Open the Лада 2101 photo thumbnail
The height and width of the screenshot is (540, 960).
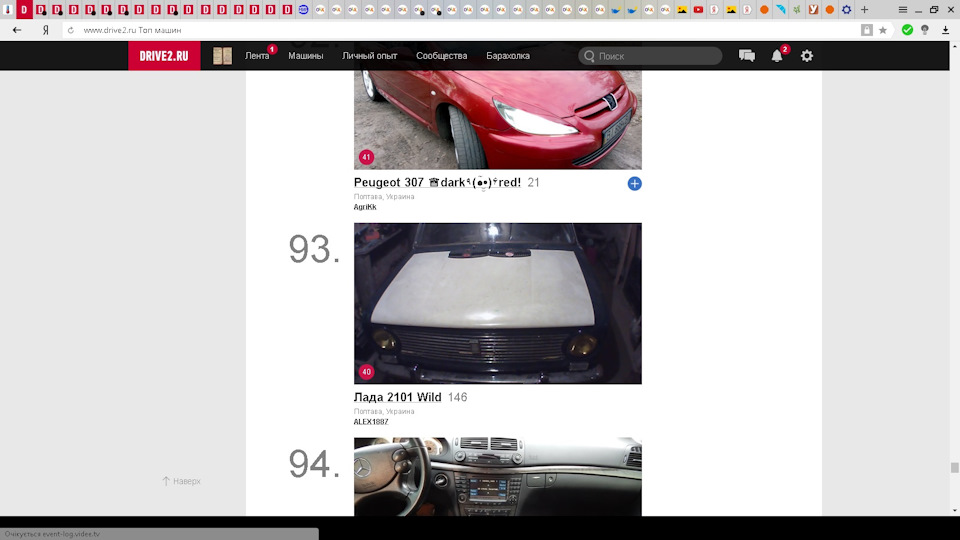(498, 303)
